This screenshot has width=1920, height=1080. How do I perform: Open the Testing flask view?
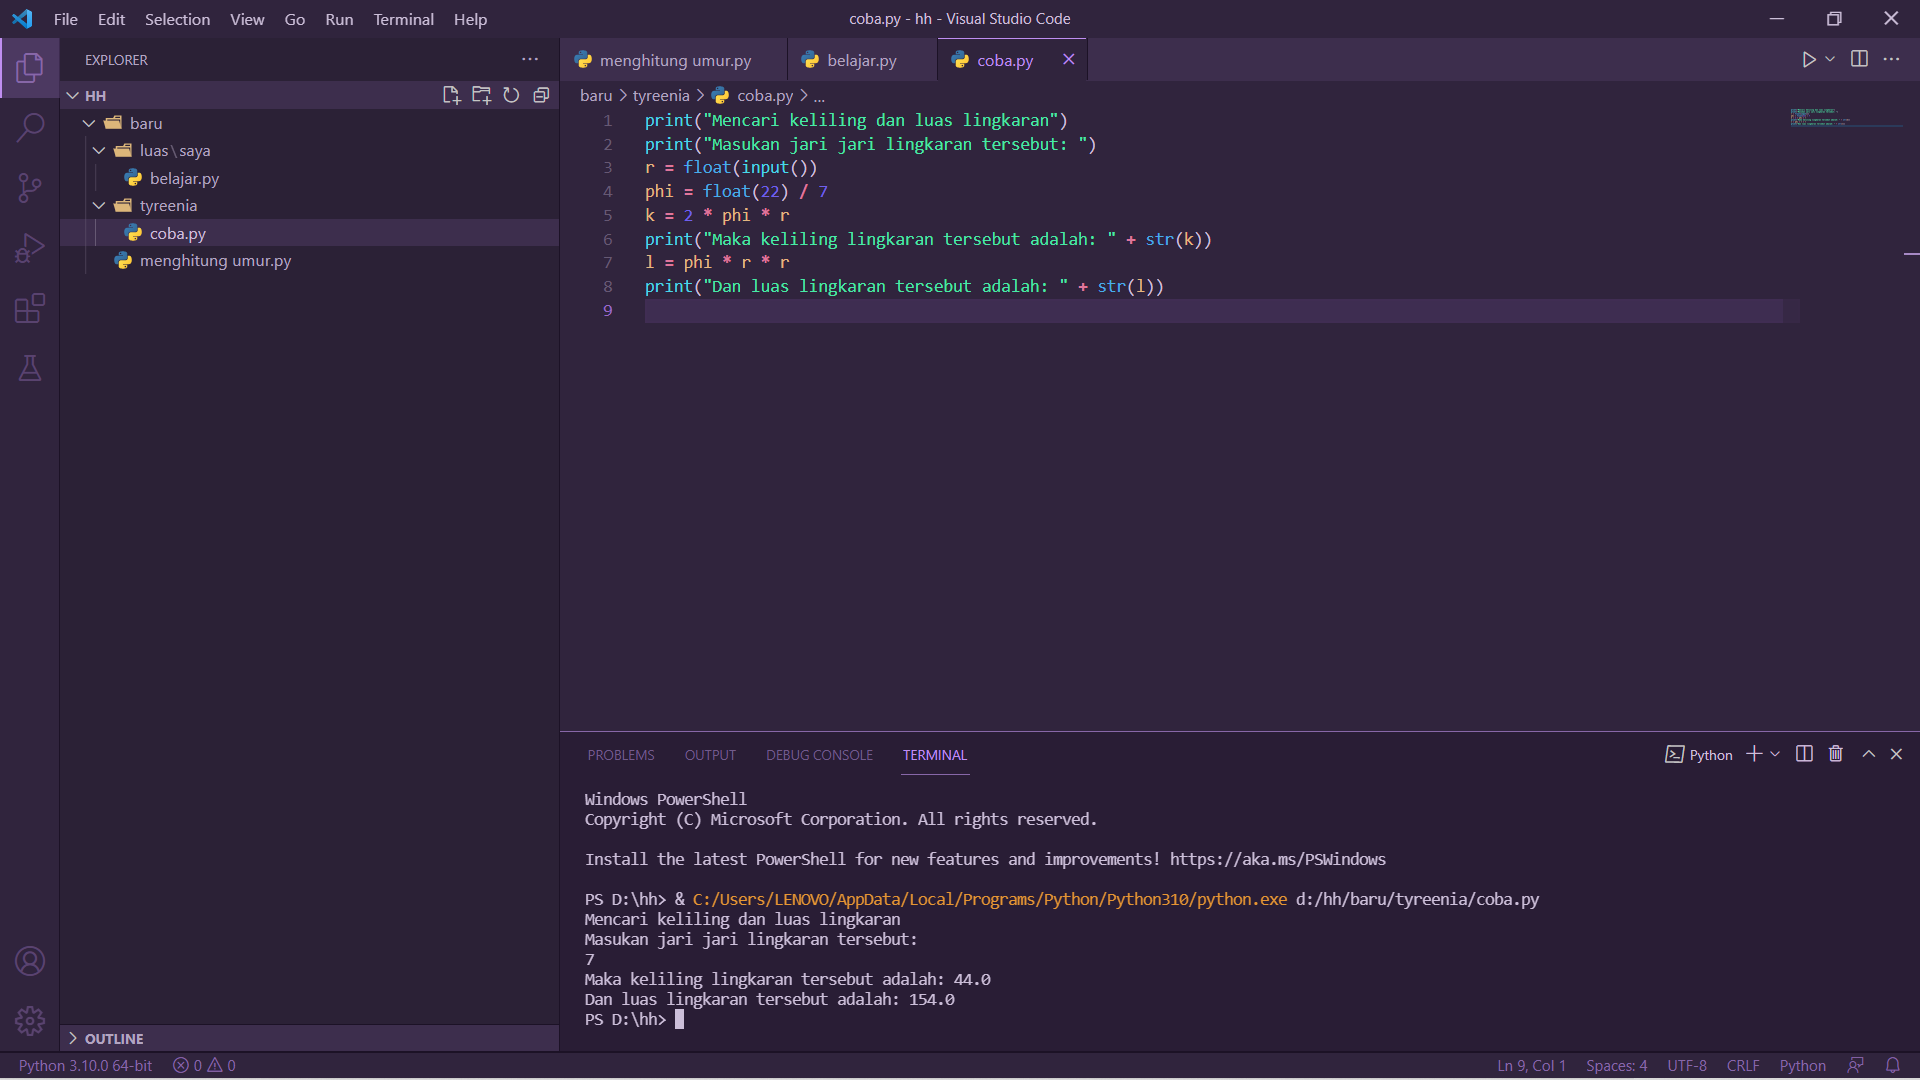click(30, 368)
